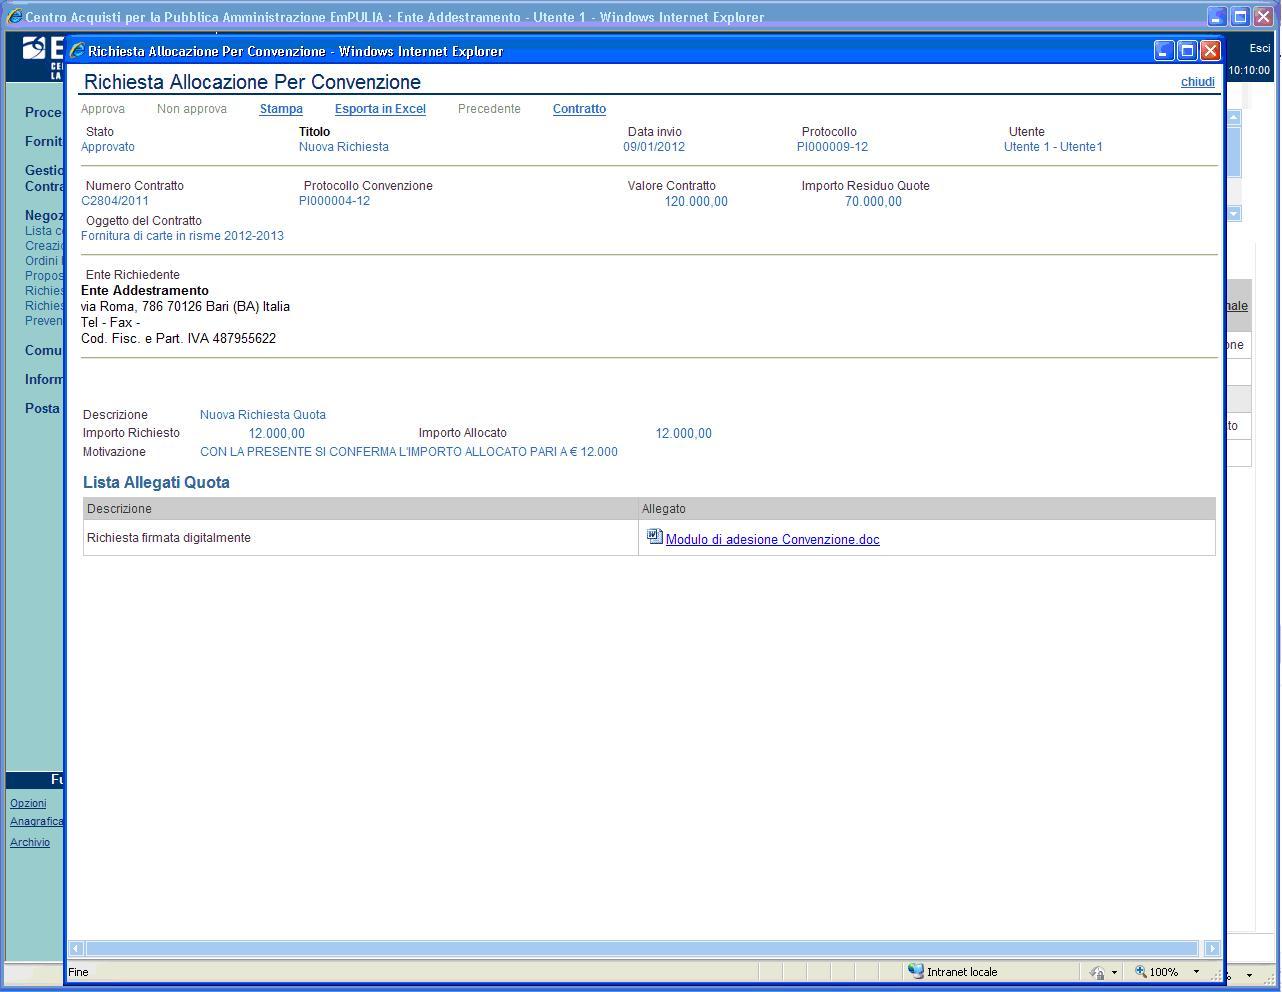The height and width of the screenshot is (992, 1282).
Task: Click the zoom magnifier icon in status bar
Action: click(x=1140, y=971)
